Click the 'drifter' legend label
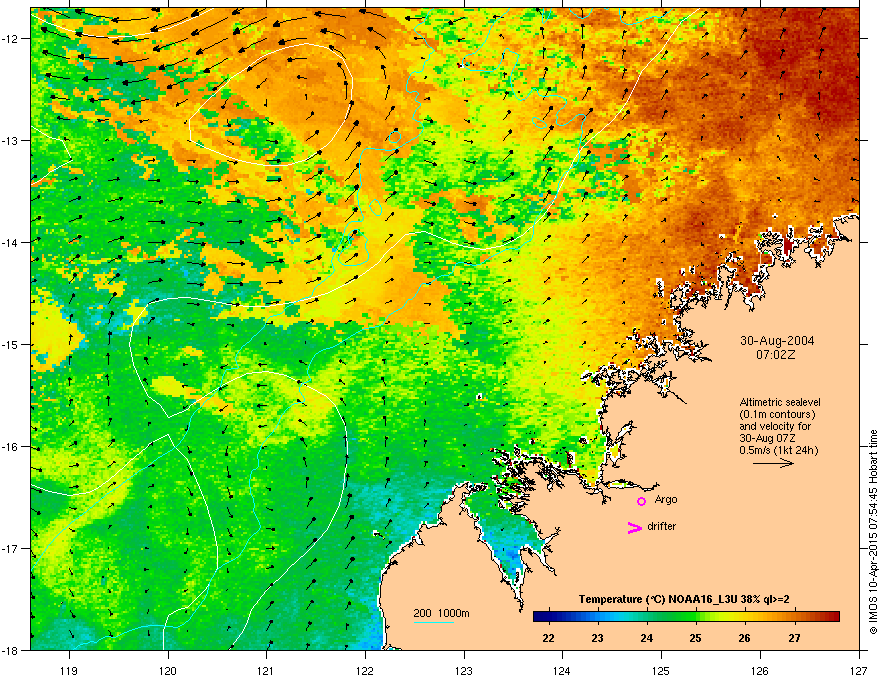 click(661, 526)
